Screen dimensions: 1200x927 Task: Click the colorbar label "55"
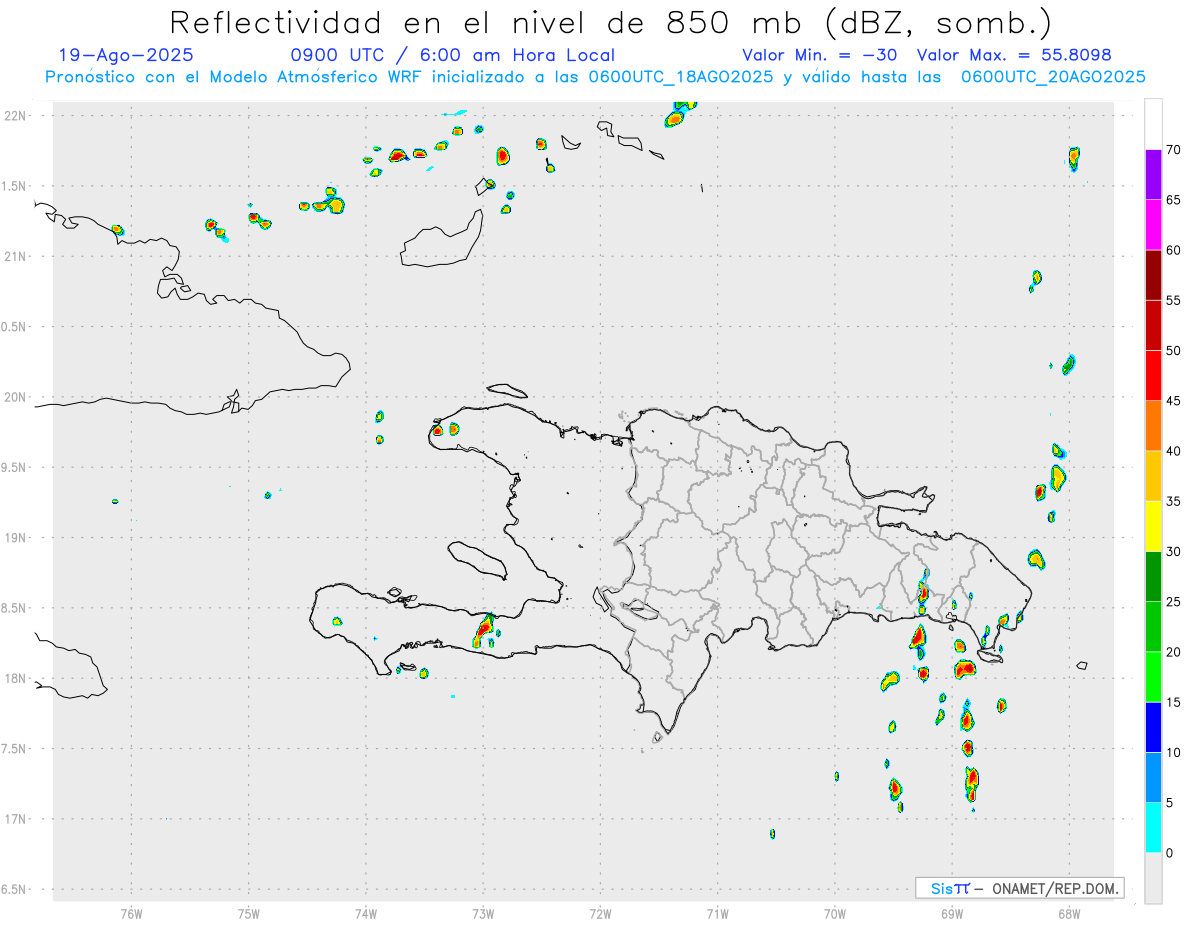1174,300
